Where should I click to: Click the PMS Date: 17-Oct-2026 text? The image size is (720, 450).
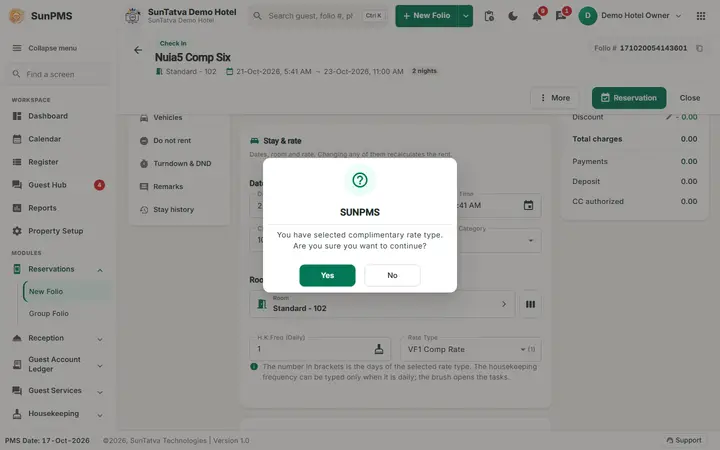47,440
